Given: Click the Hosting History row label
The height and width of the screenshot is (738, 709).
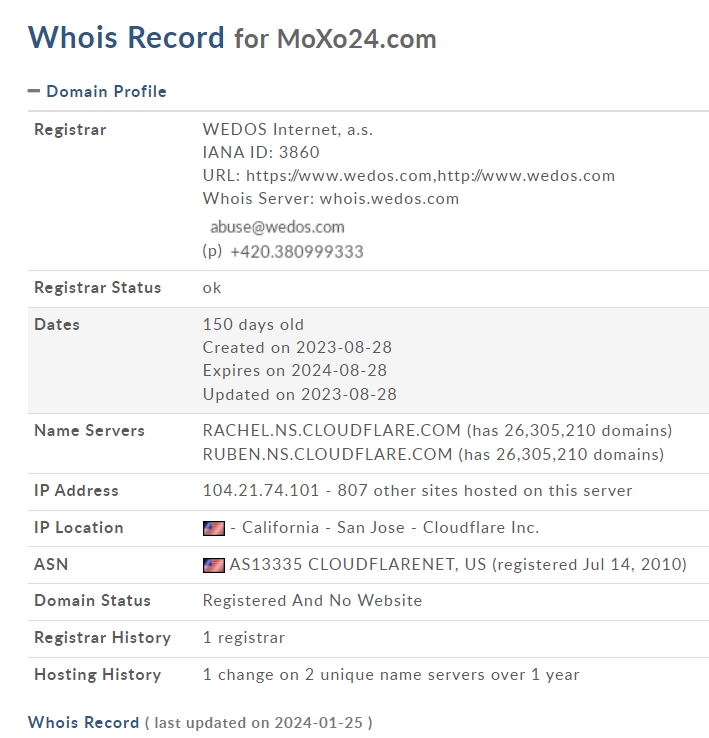Looking at the screenshot, I should [97, 674].
